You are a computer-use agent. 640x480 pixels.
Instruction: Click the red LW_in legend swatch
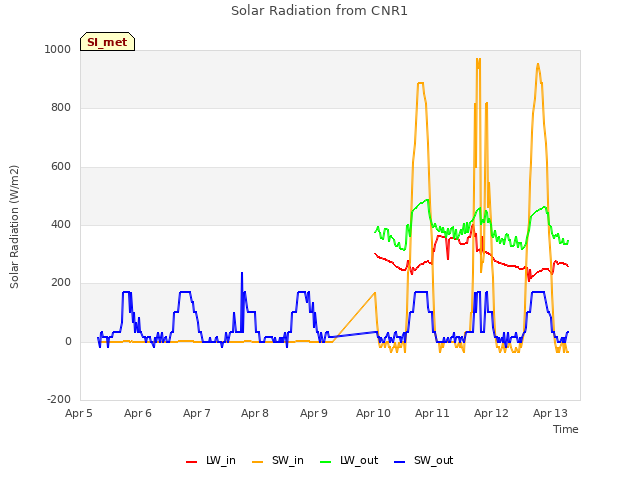(191, 462)
